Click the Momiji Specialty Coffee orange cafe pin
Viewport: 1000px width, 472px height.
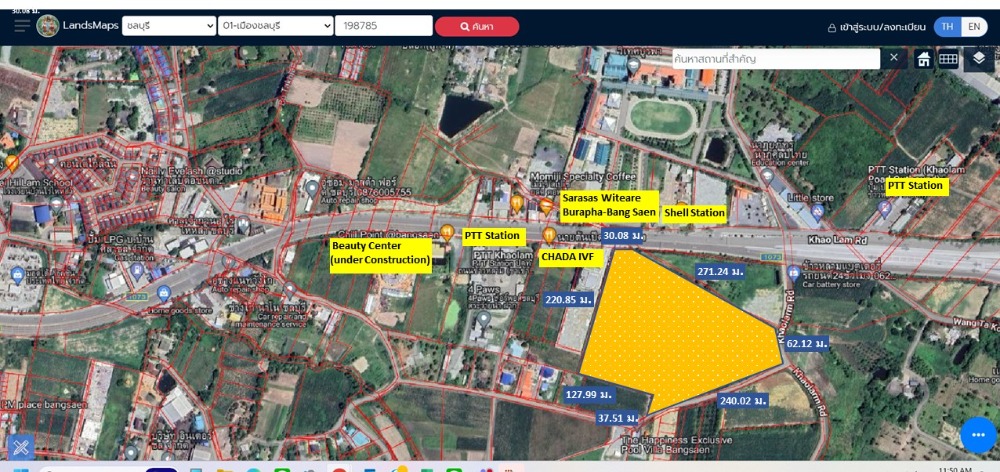click(546, 205)
